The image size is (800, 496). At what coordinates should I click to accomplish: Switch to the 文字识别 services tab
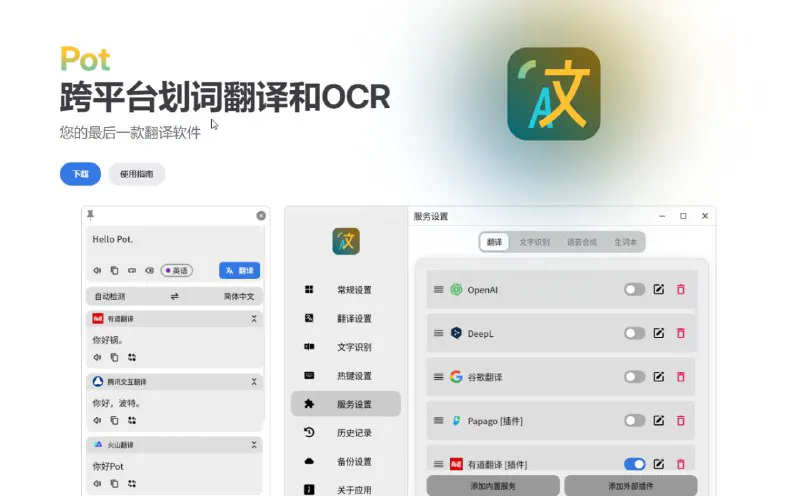pyautogui.click(x=534, y=242)
